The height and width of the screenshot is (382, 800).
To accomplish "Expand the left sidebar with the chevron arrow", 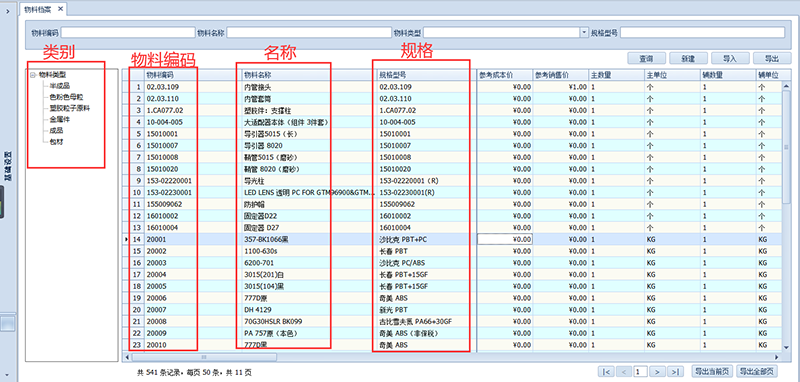I will click(8, 10).
